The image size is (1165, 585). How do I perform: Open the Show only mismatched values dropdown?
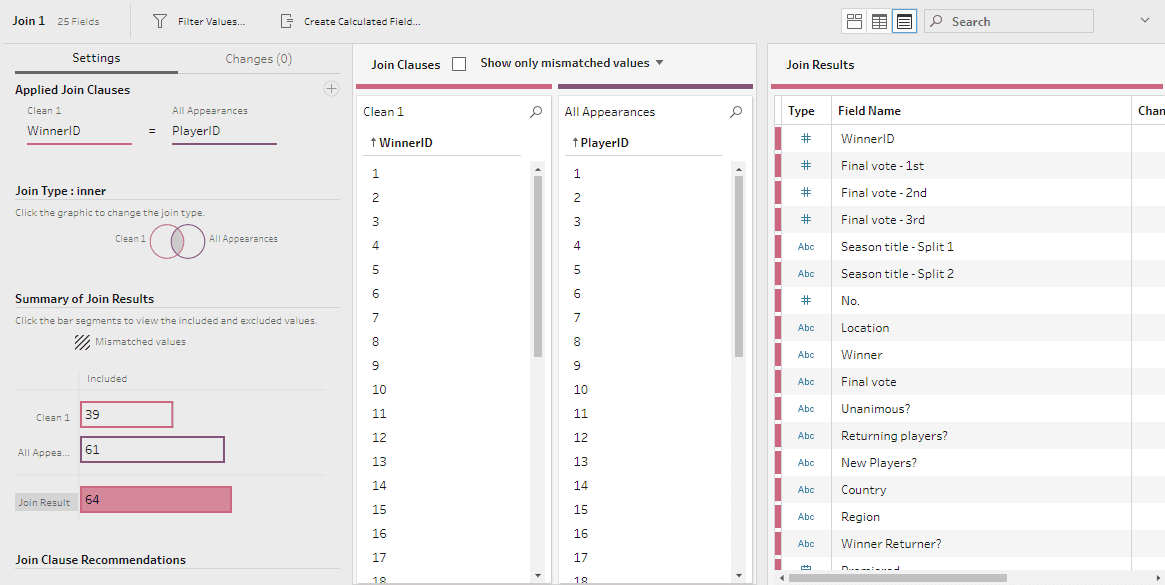click(x=659, y=62)
